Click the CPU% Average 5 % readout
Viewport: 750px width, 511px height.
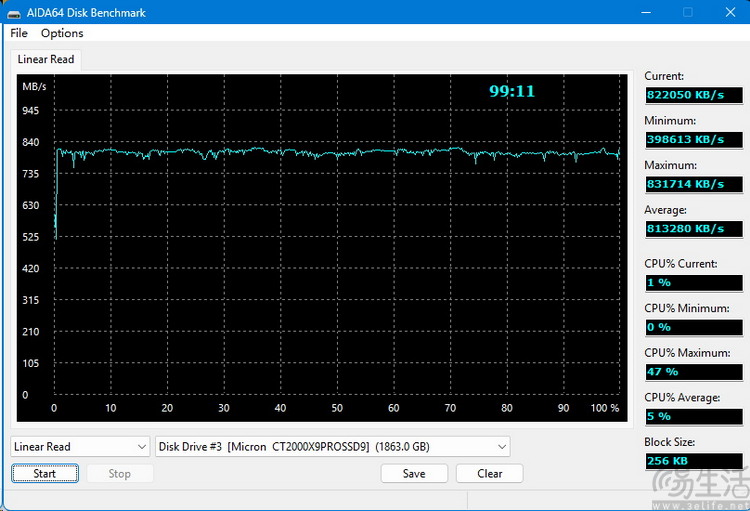[x=695, y=416]
